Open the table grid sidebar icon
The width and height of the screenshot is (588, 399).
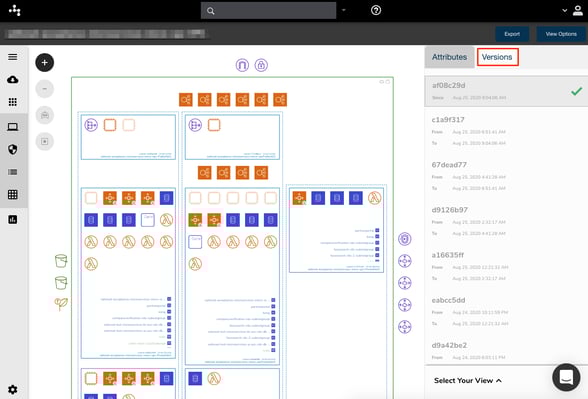pyautogui.click(x=13, y=194)
